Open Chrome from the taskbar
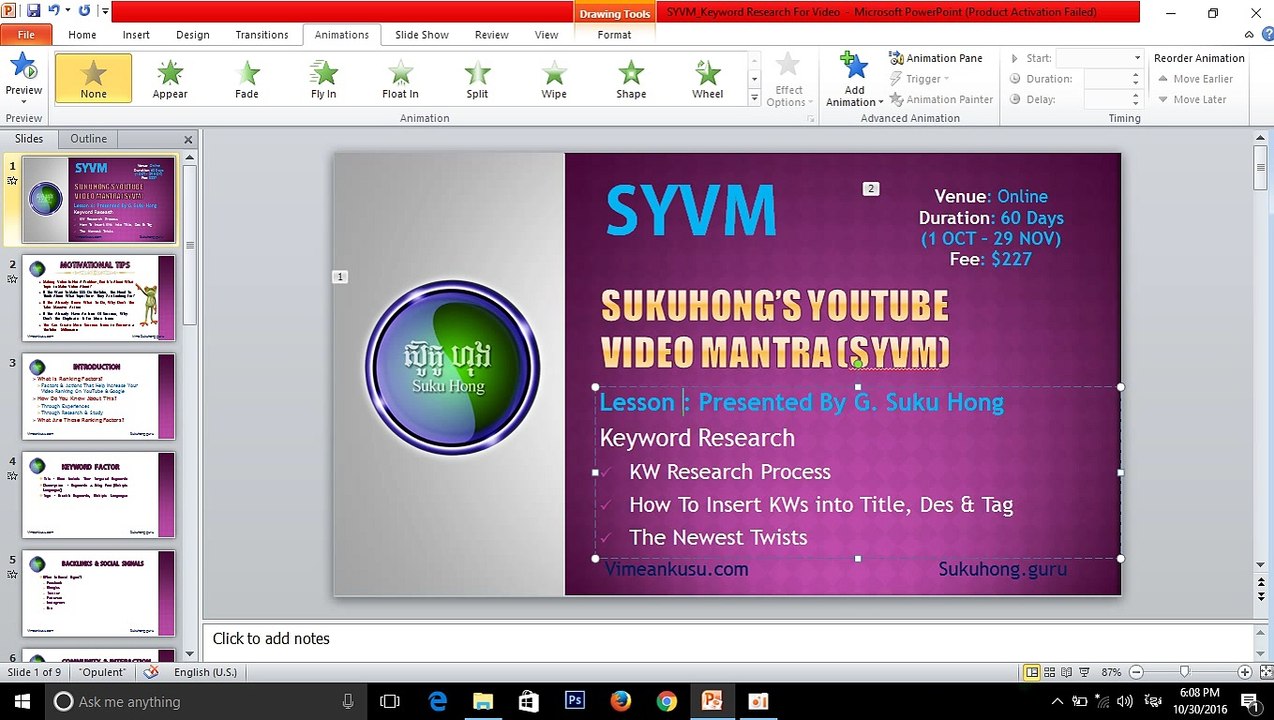 tap(667, 701)
